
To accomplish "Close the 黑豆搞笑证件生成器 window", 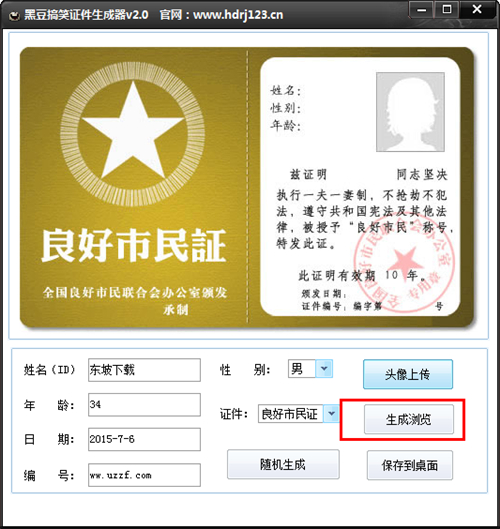I will pos(477,9).
